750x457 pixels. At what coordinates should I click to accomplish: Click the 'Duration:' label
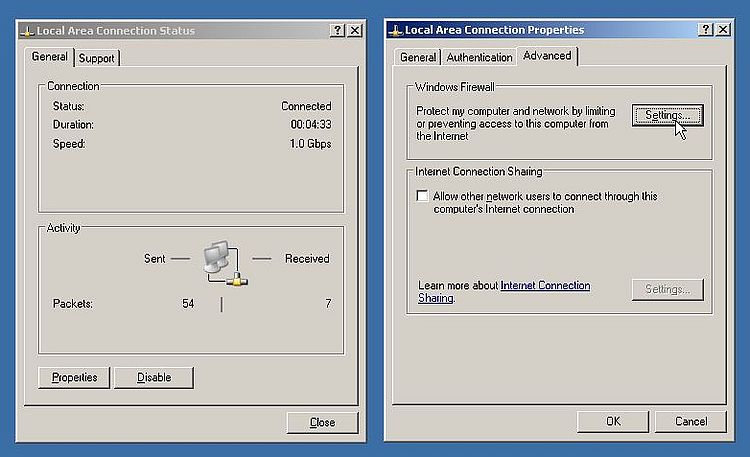pos(73,124)
